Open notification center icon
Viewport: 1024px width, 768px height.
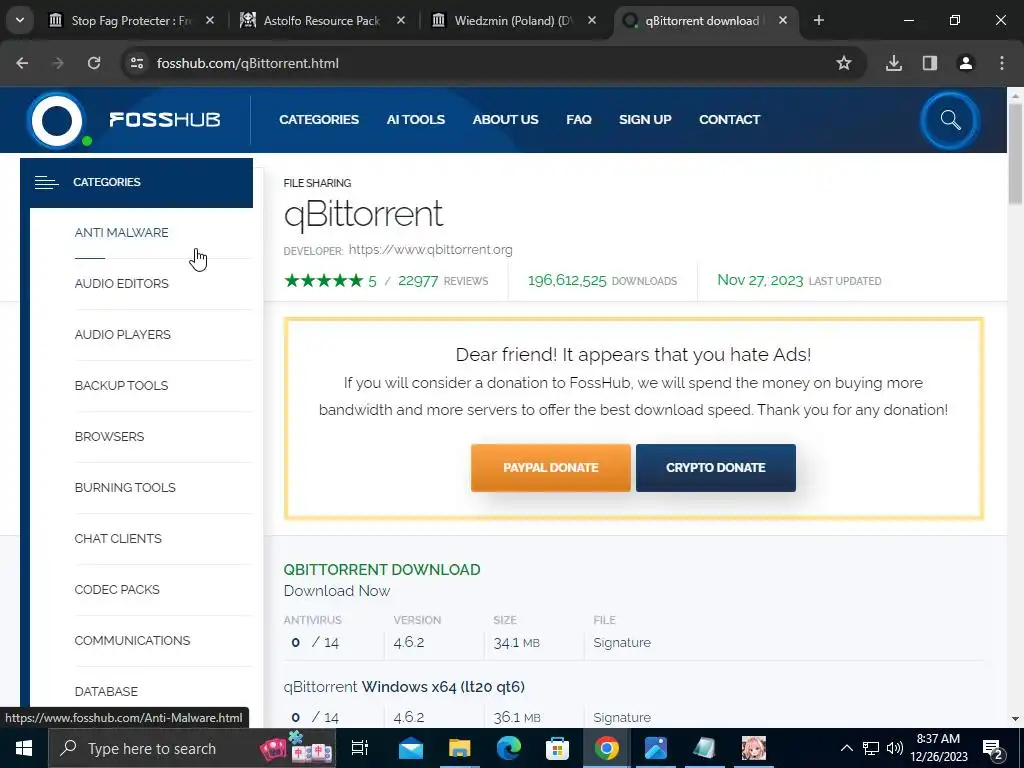pyautogui.click(x=993, y=749)
